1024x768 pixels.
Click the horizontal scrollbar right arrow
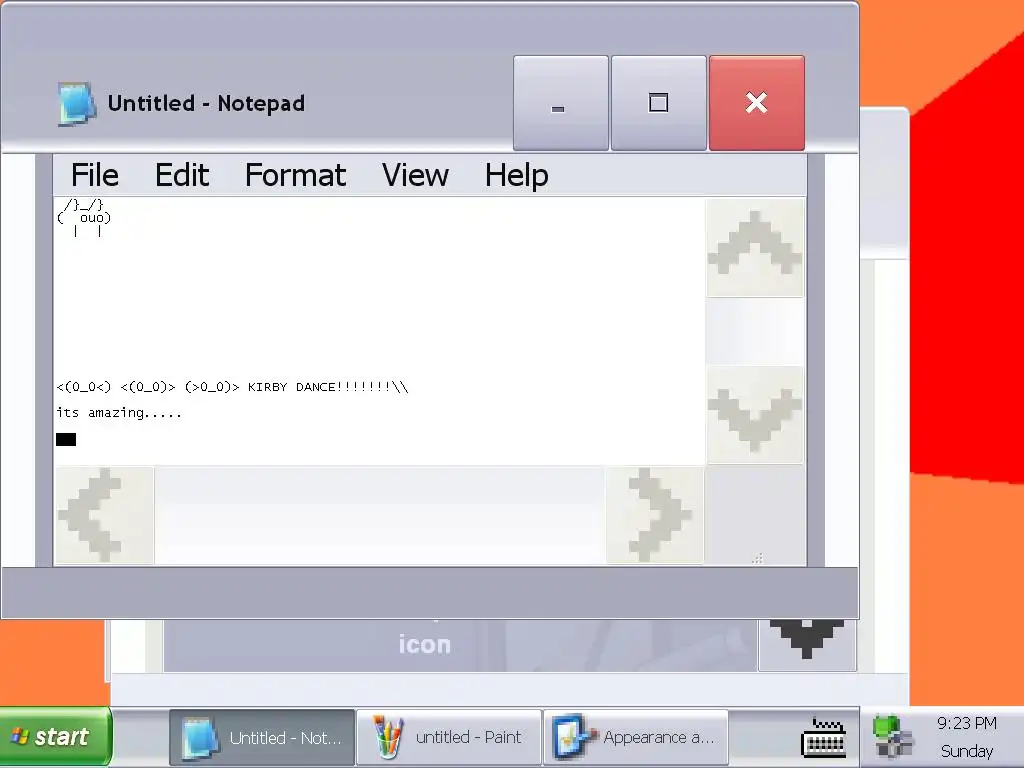click(x=655, y=515)
